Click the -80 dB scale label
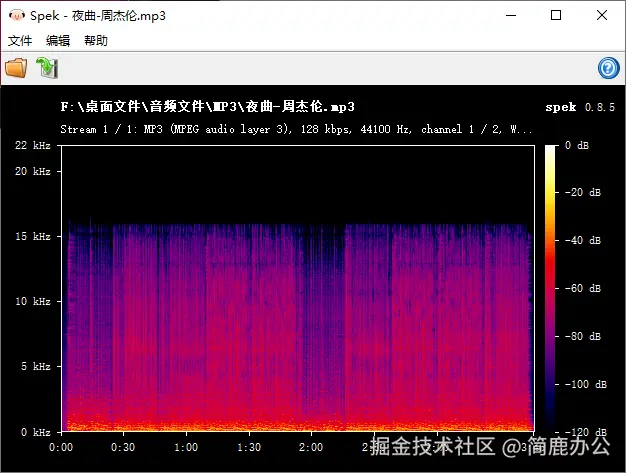Image resolution: width=626 pixels, height=473 pixels. point(583,336)
